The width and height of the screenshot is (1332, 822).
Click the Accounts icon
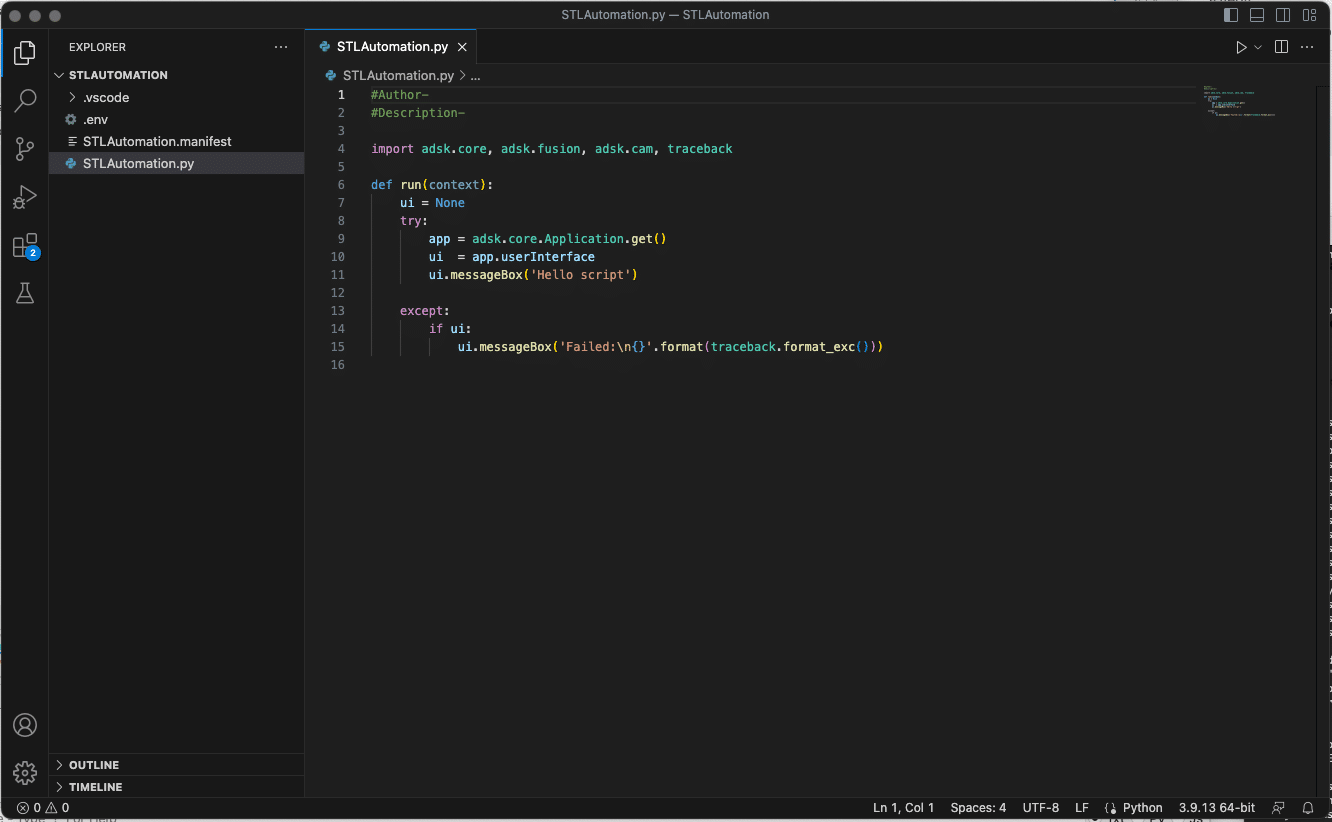pyautogui.click(x=25, y=725)
